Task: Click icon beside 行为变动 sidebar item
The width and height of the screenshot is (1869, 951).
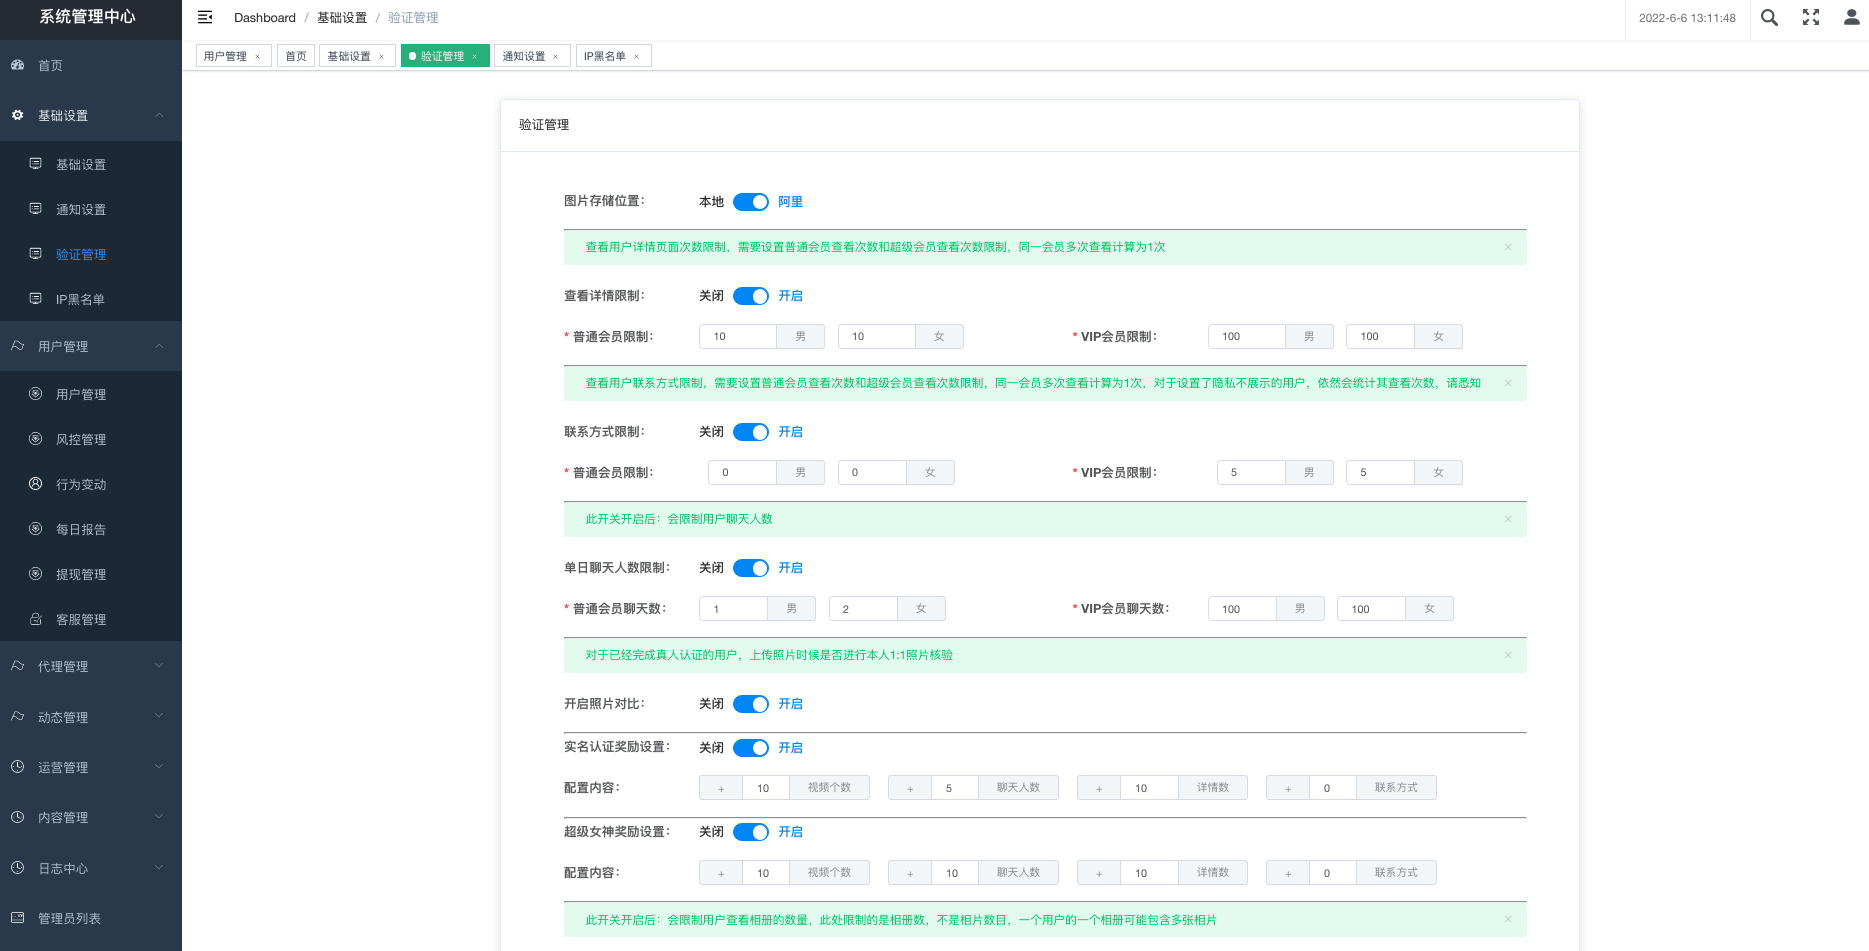Action: 36,484
